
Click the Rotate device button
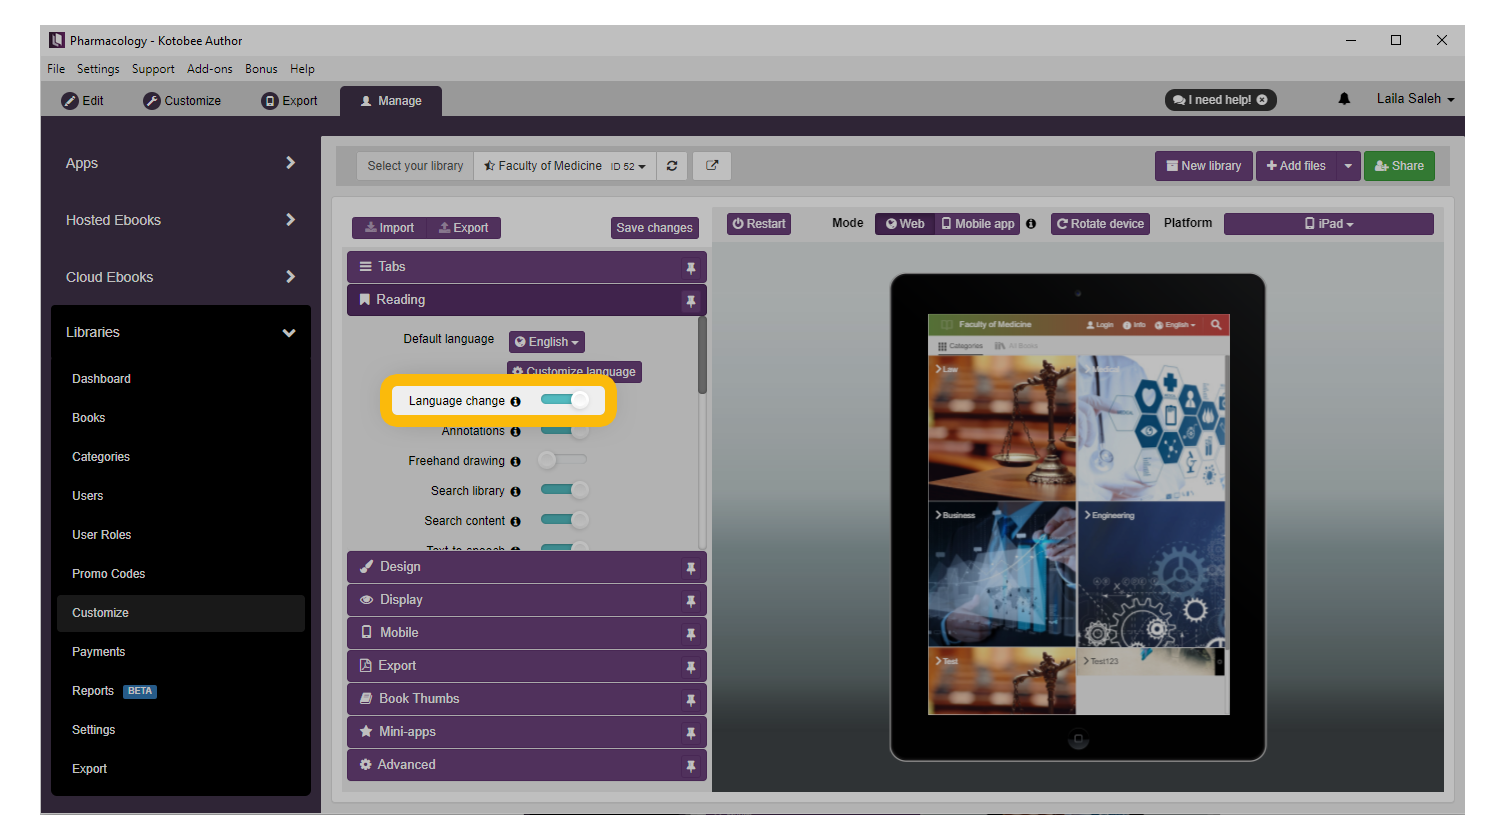1100,224
